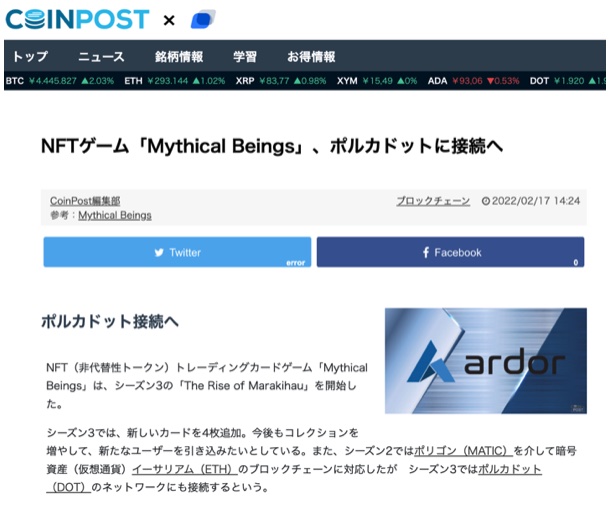
Task: Select the XRP ticker entry
Action: (x=280, y=81)
